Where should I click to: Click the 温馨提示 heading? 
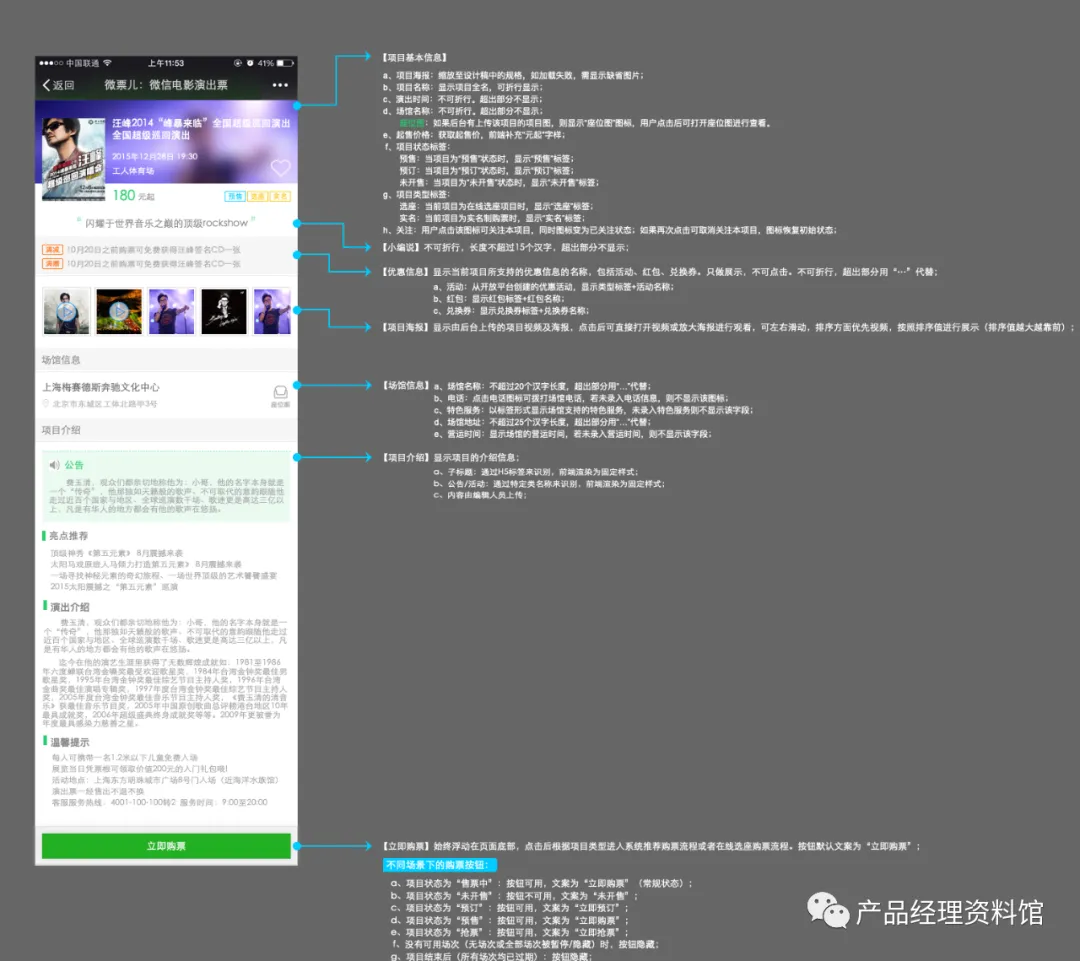pyautogui.click(x=70, y=742)
